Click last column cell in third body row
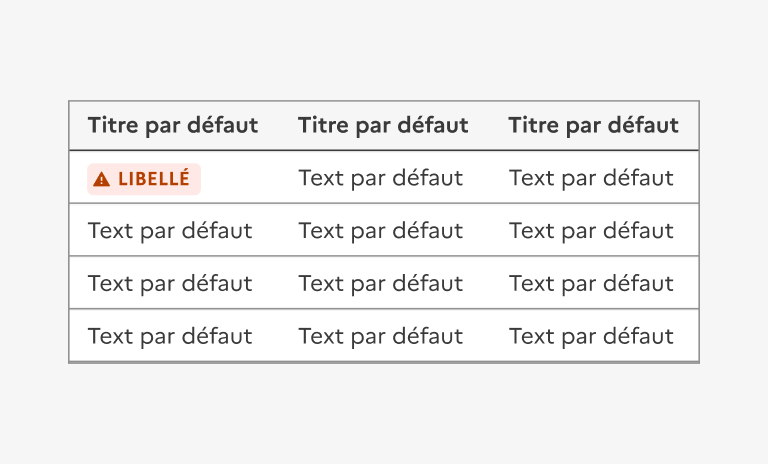Screen dimensions: 768x464 coord(591,284)
